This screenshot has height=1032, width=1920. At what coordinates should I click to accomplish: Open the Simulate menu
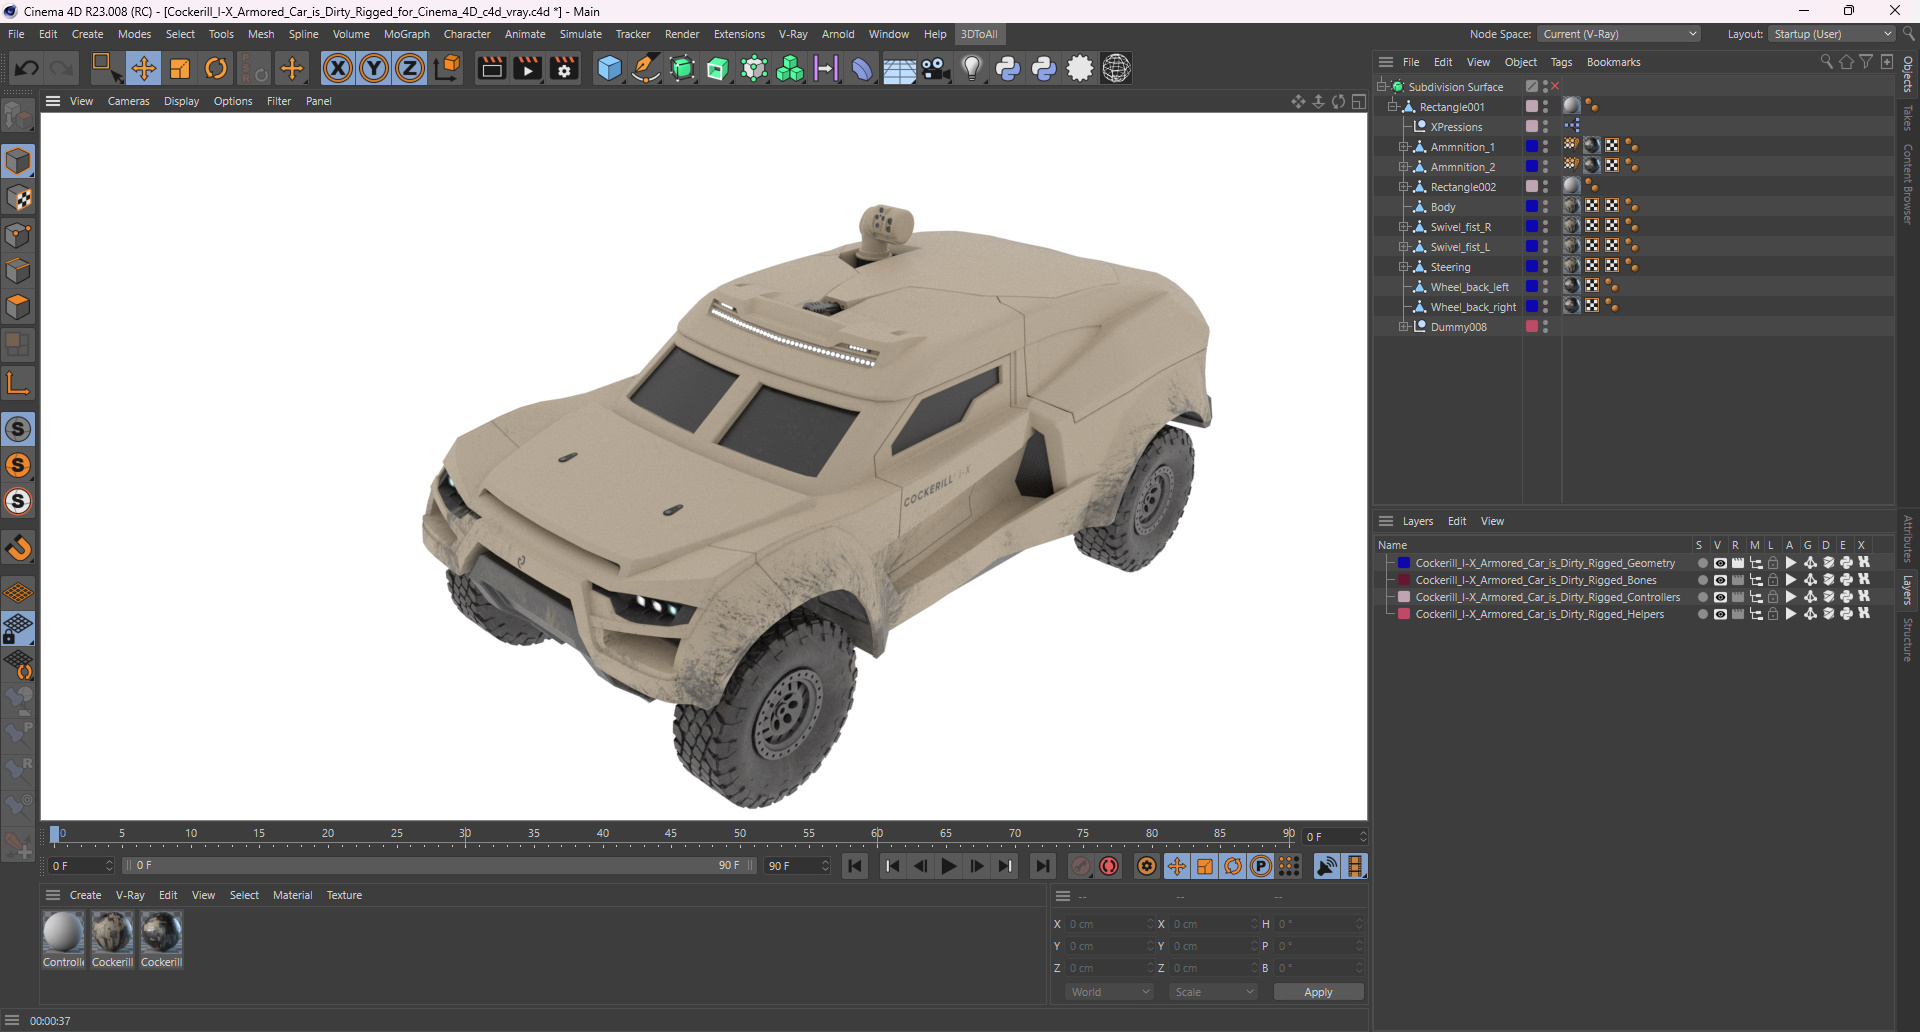581,34
